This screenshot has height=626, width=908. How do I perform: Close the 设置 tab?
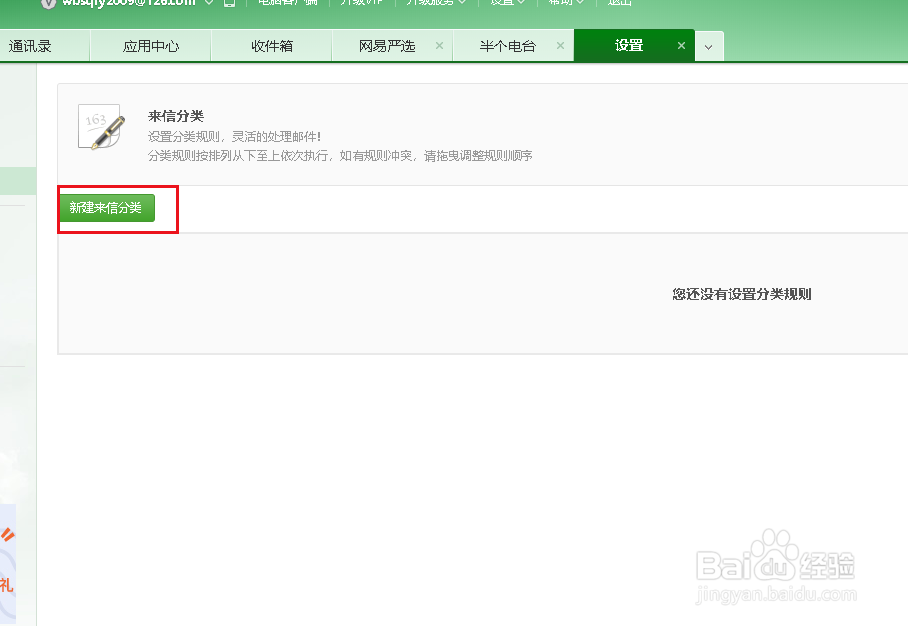(x=682, y=45)
